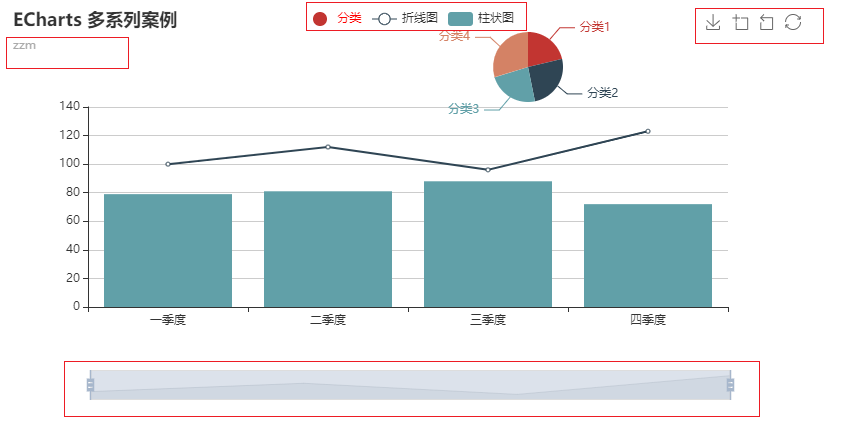Image resolution: width=860 pixels, height=436 pixels.
Task: Click the data zoom slider filled area
Action: pos(410,385)
